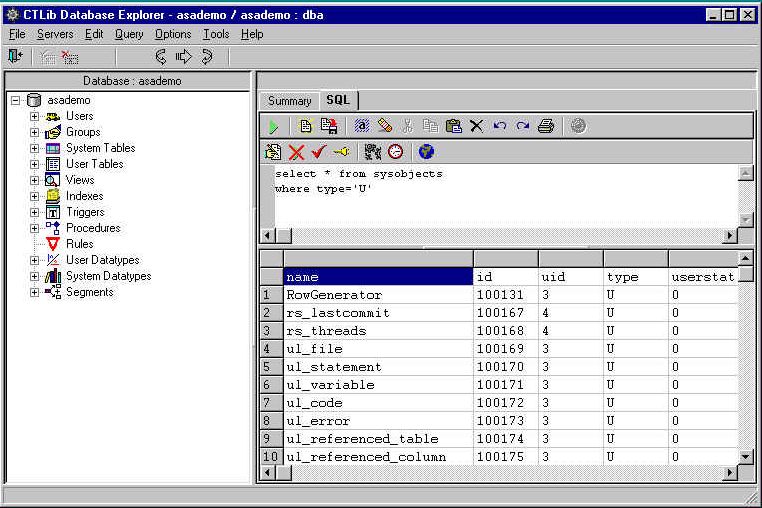Image resolution: width=762 pixels, height=508 pixels.
Task: Click the red X rollback icon
Action: (296, 153)
